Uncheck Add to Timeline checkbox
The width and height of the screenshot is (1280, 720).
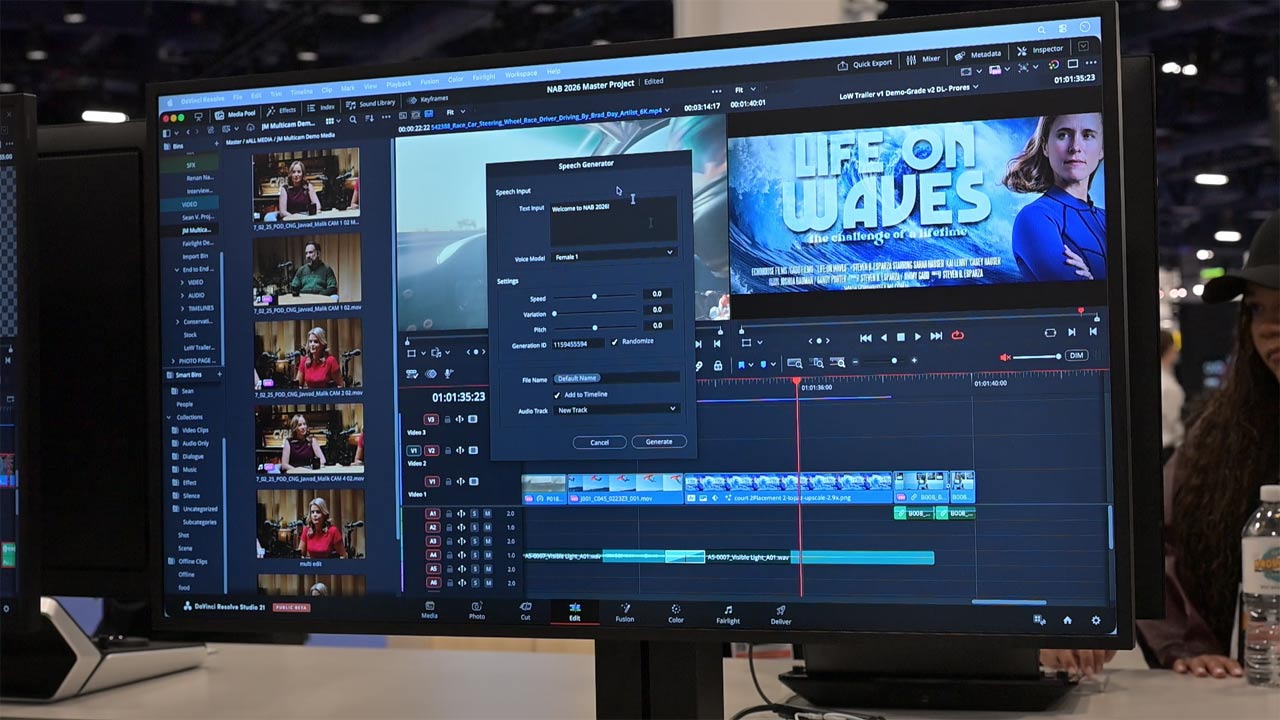pos(557,395)
